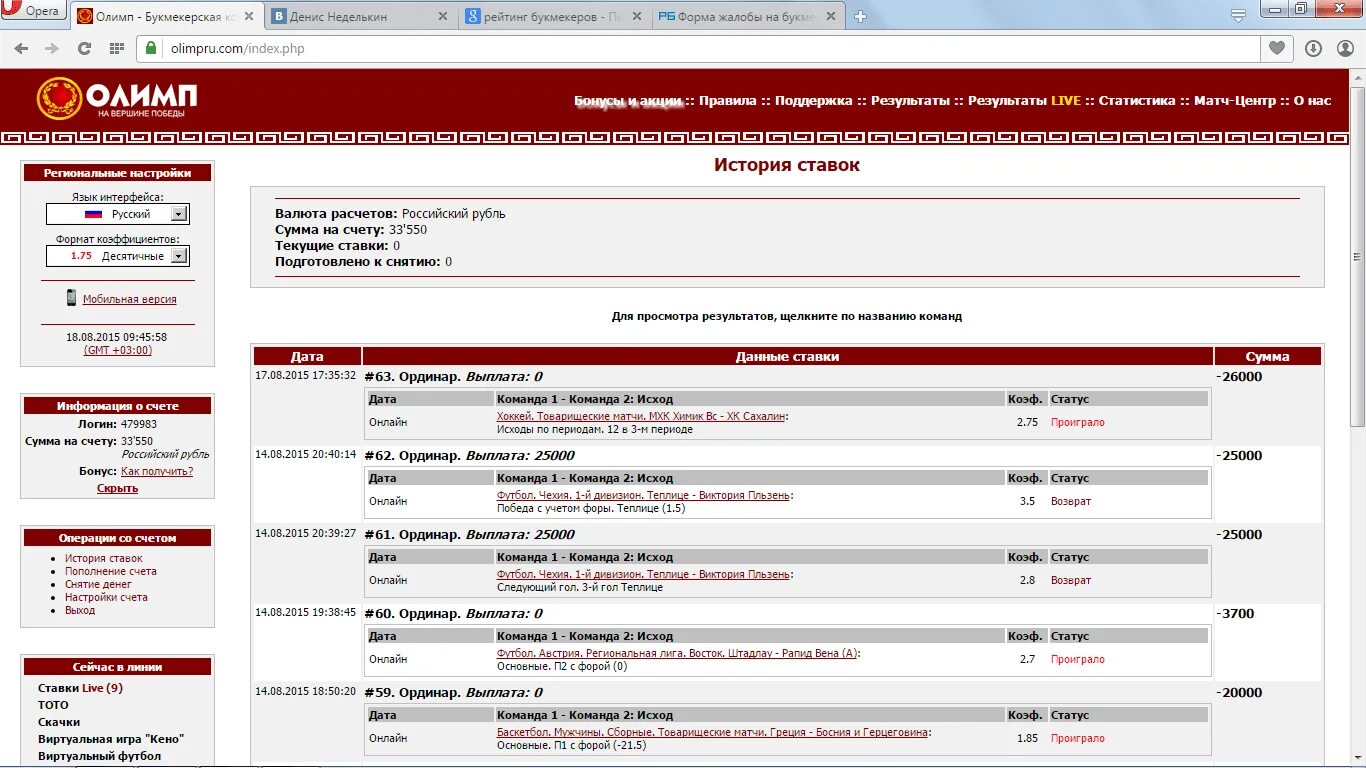
Task: Open the Speed Dial grid icon
Action: [x=117, y=48]
